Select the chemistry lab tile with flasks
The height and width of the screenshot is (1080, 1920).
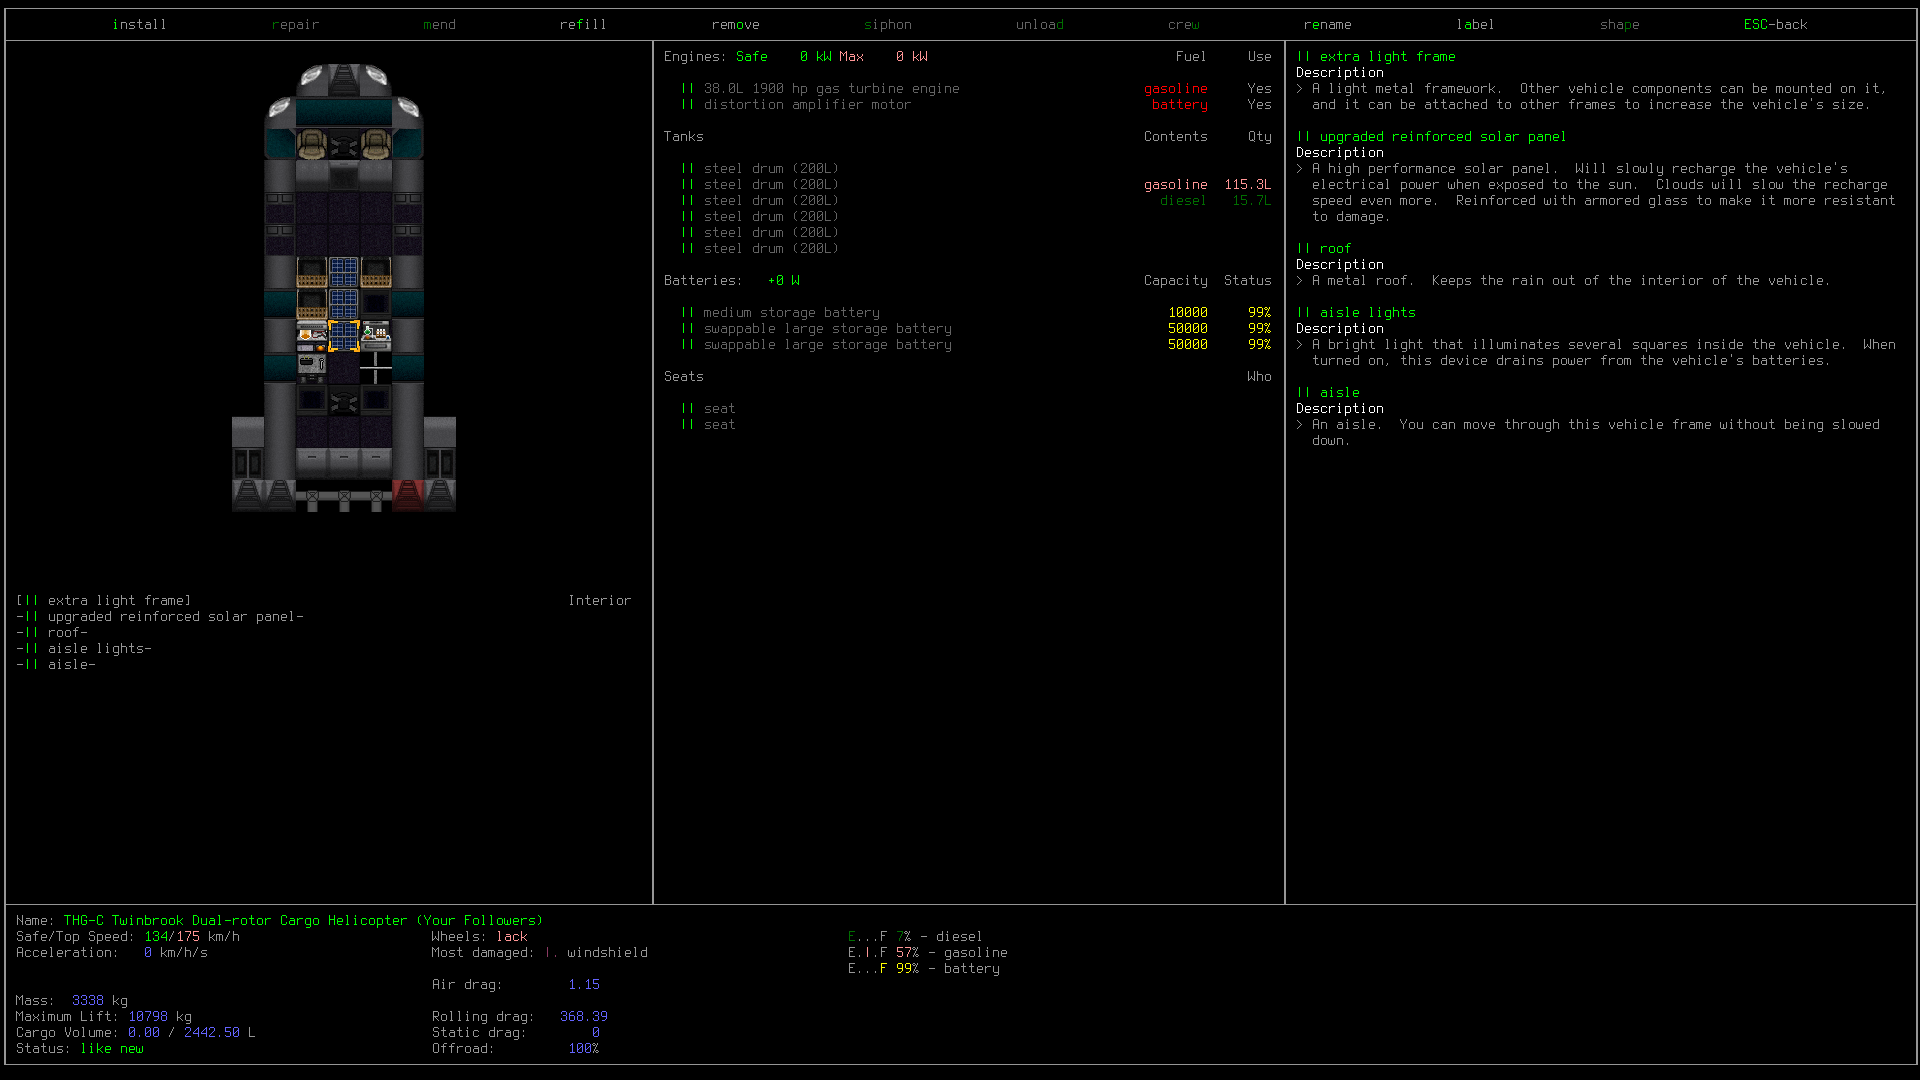pyautogui.click(x=376, y=336)
